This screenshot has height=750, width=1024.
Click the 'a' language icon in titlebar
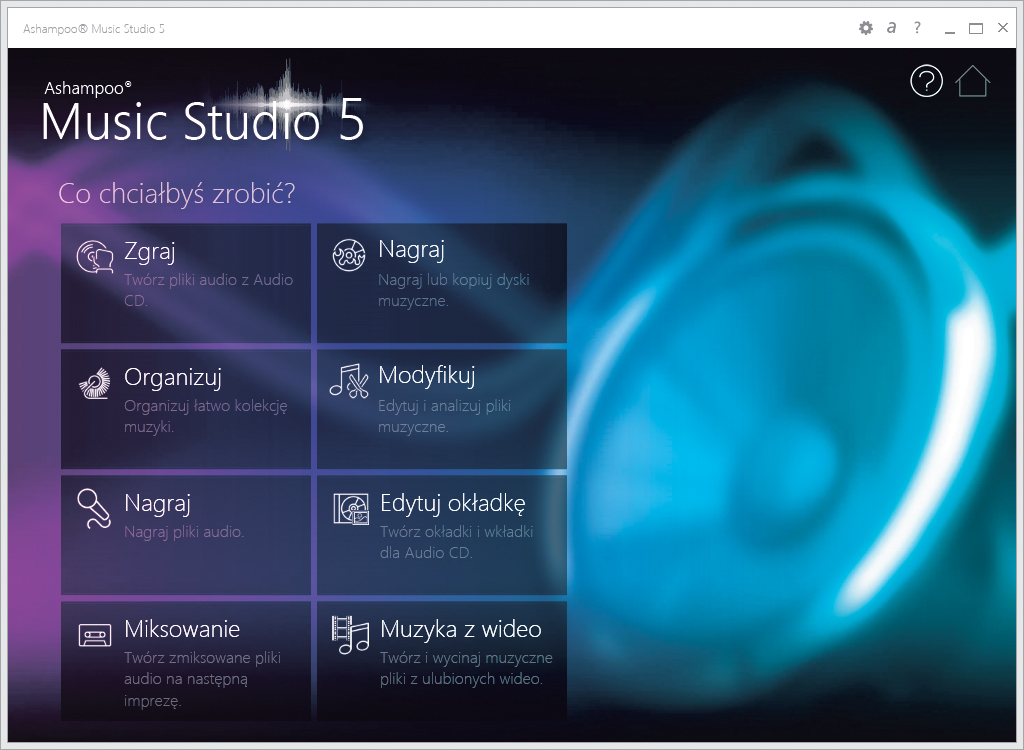tap(891, 28)
